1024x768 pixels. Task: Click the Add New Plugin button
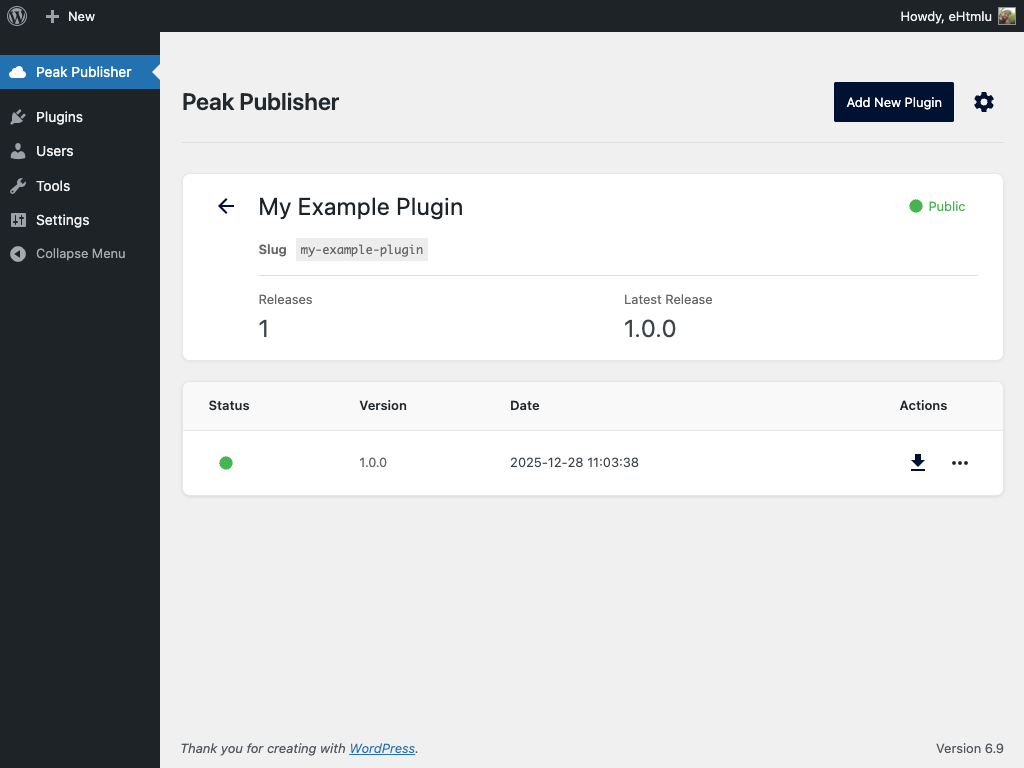click(x=893, y=102)
